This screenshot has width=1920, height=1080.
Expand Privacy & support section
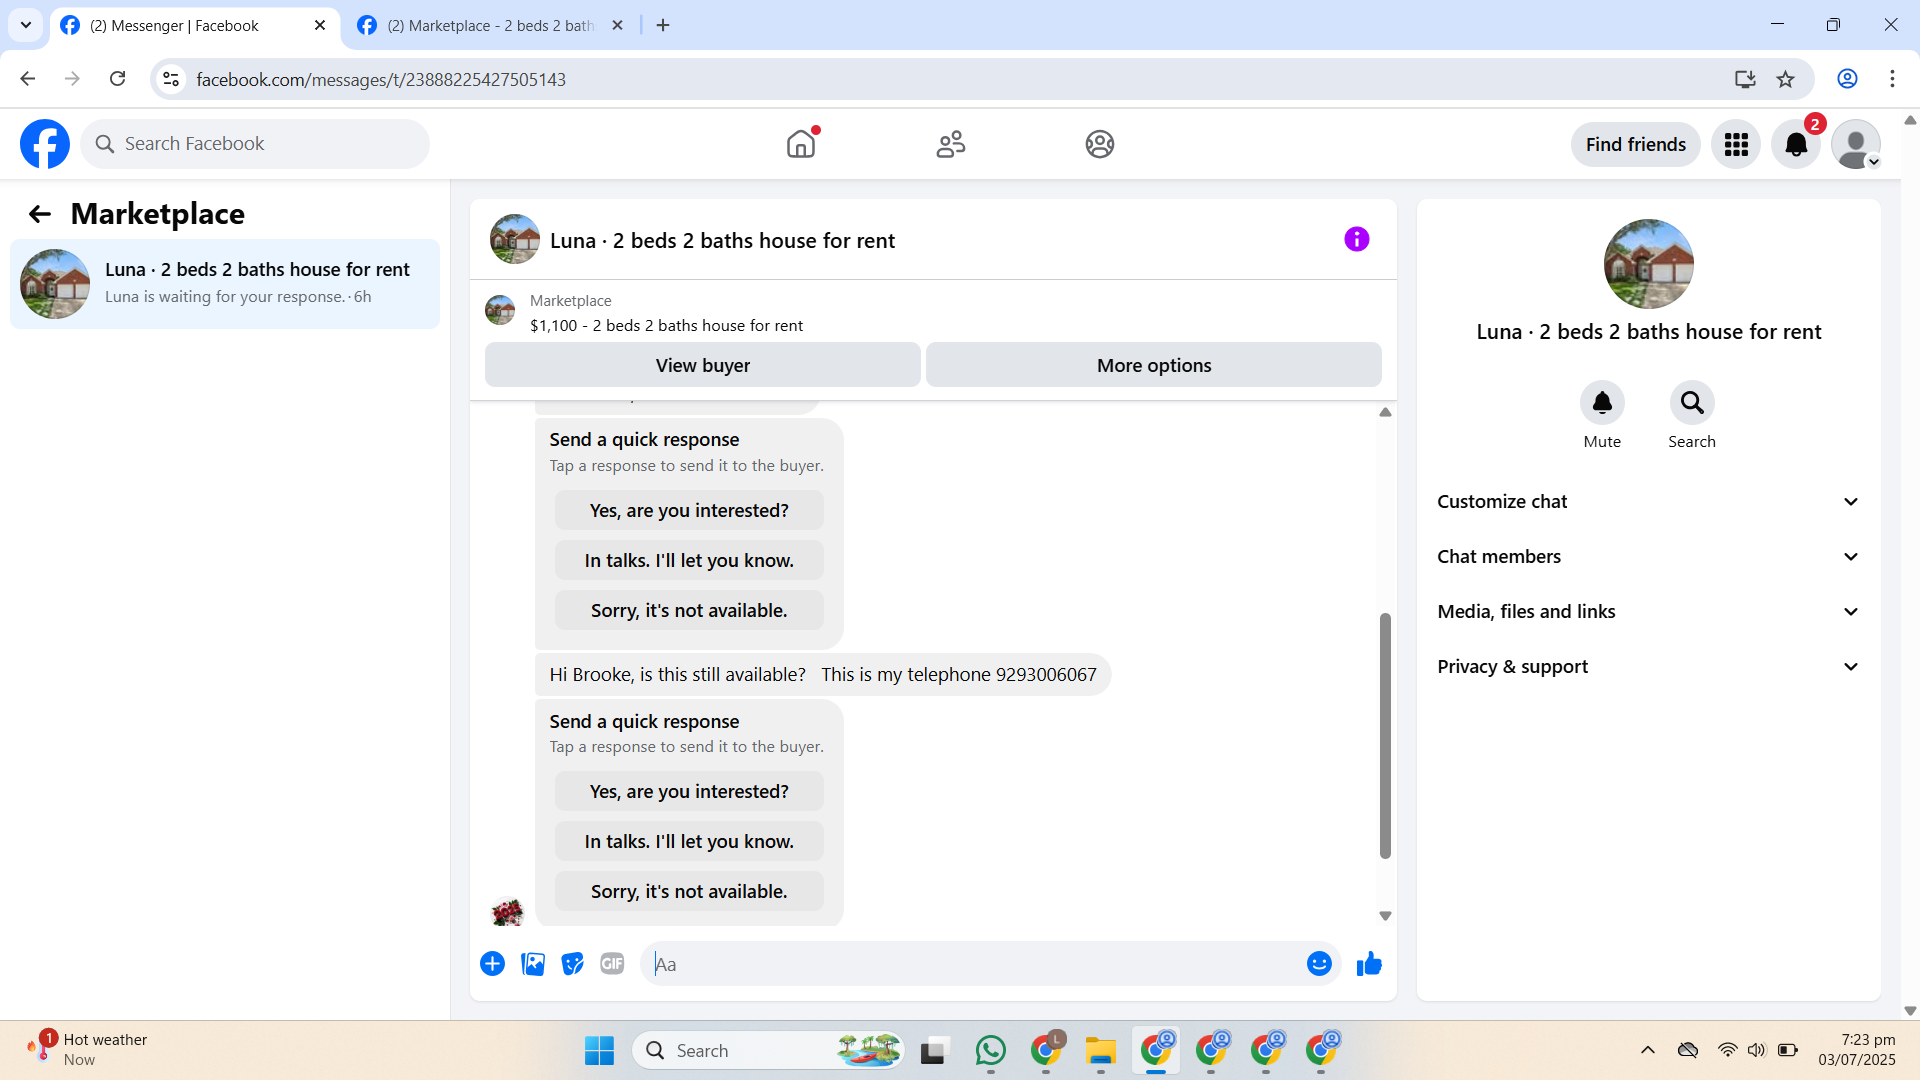pyautogui.click(x=1648, y=667)
